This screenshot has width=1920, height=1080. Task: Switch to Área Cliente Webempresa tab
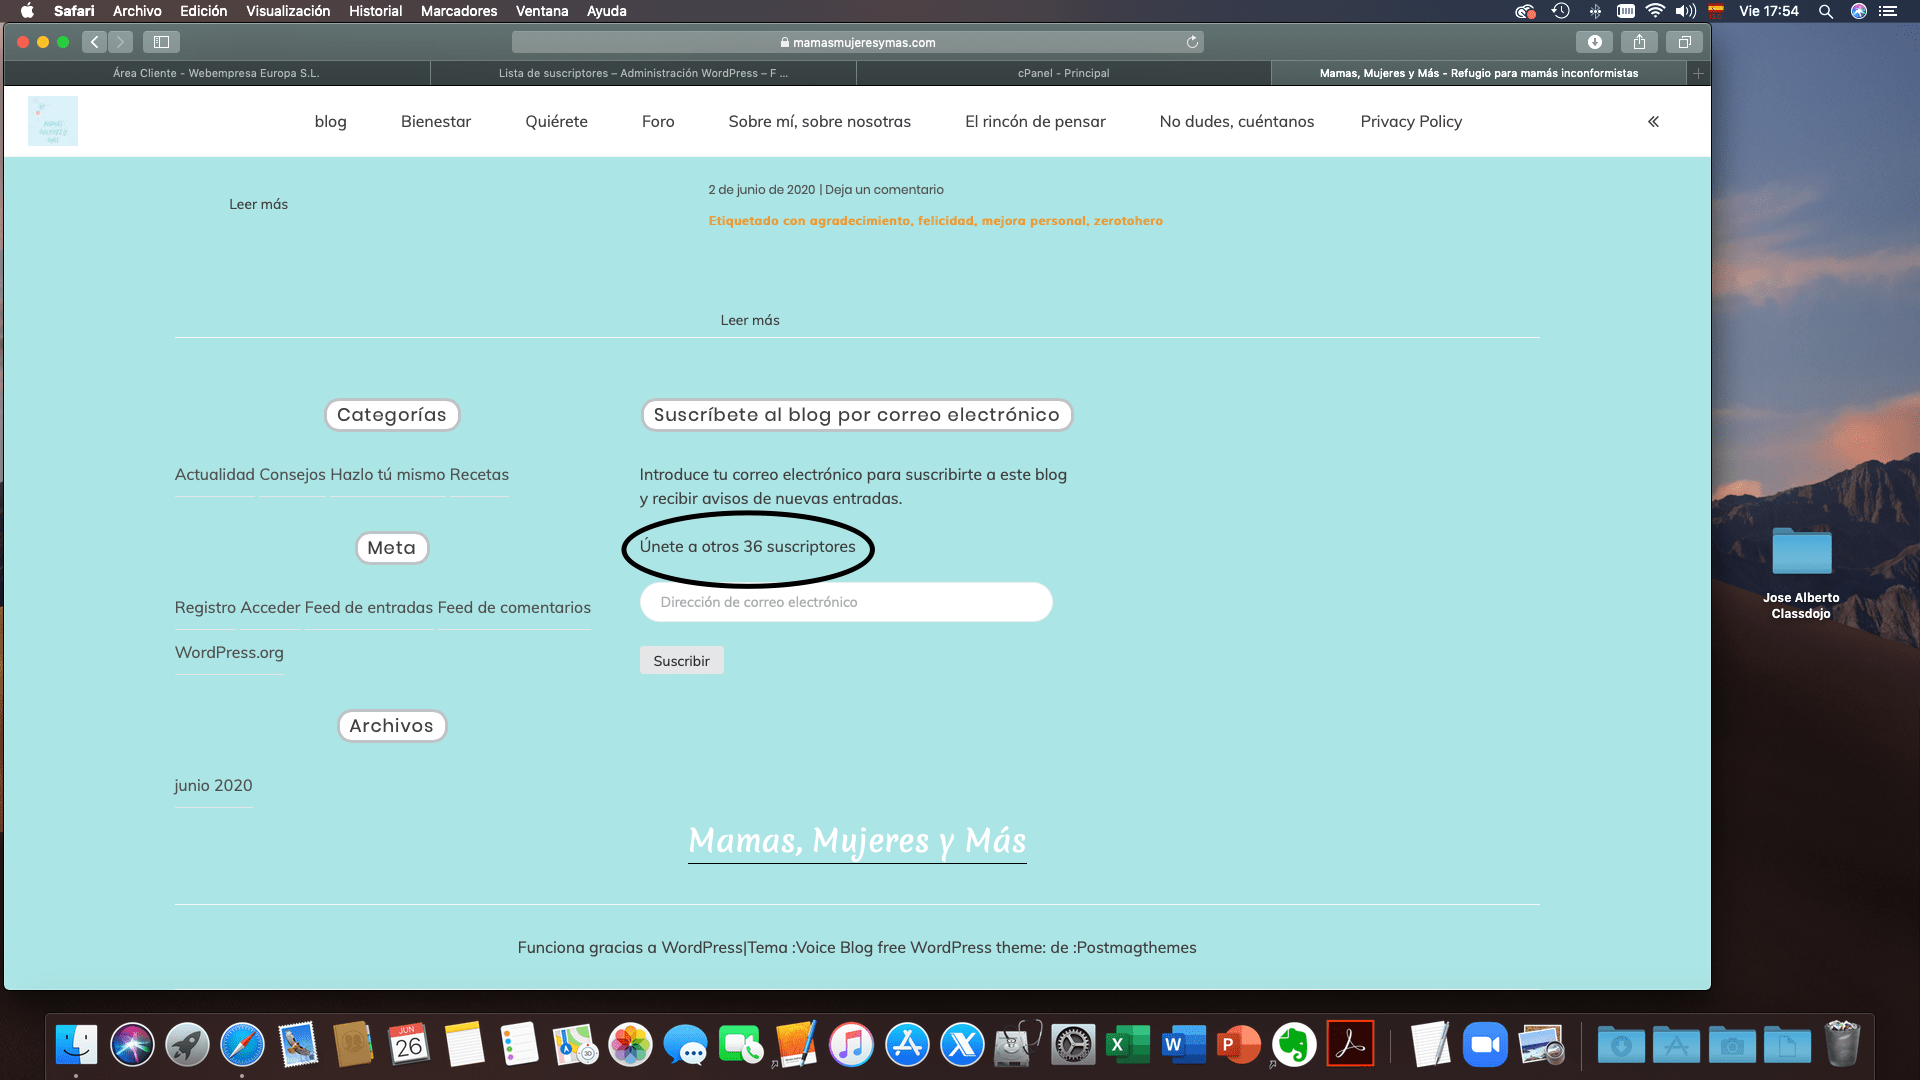[x=217, y=73]
